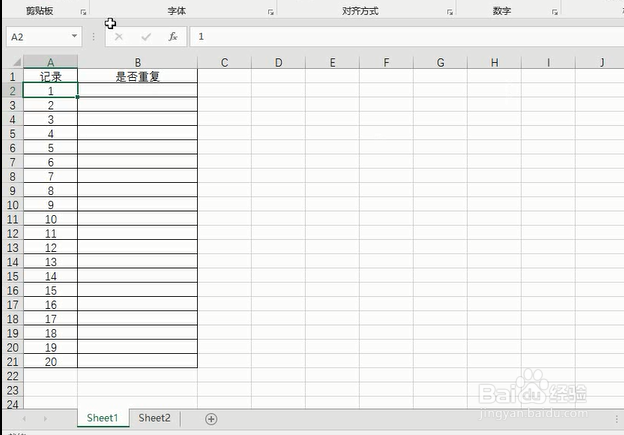Click the cancel entry X icon

click(x=119, y=37)
